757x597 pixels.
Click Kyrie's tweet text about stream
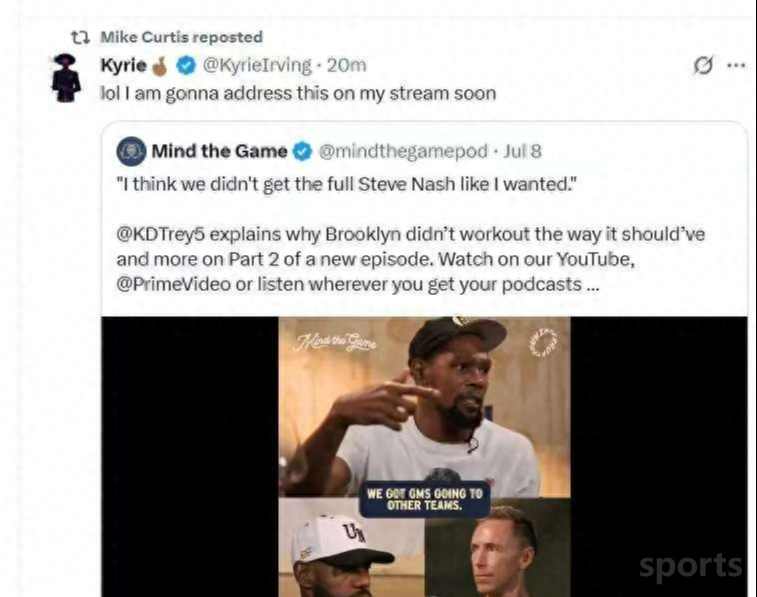(x=298, y=94)
